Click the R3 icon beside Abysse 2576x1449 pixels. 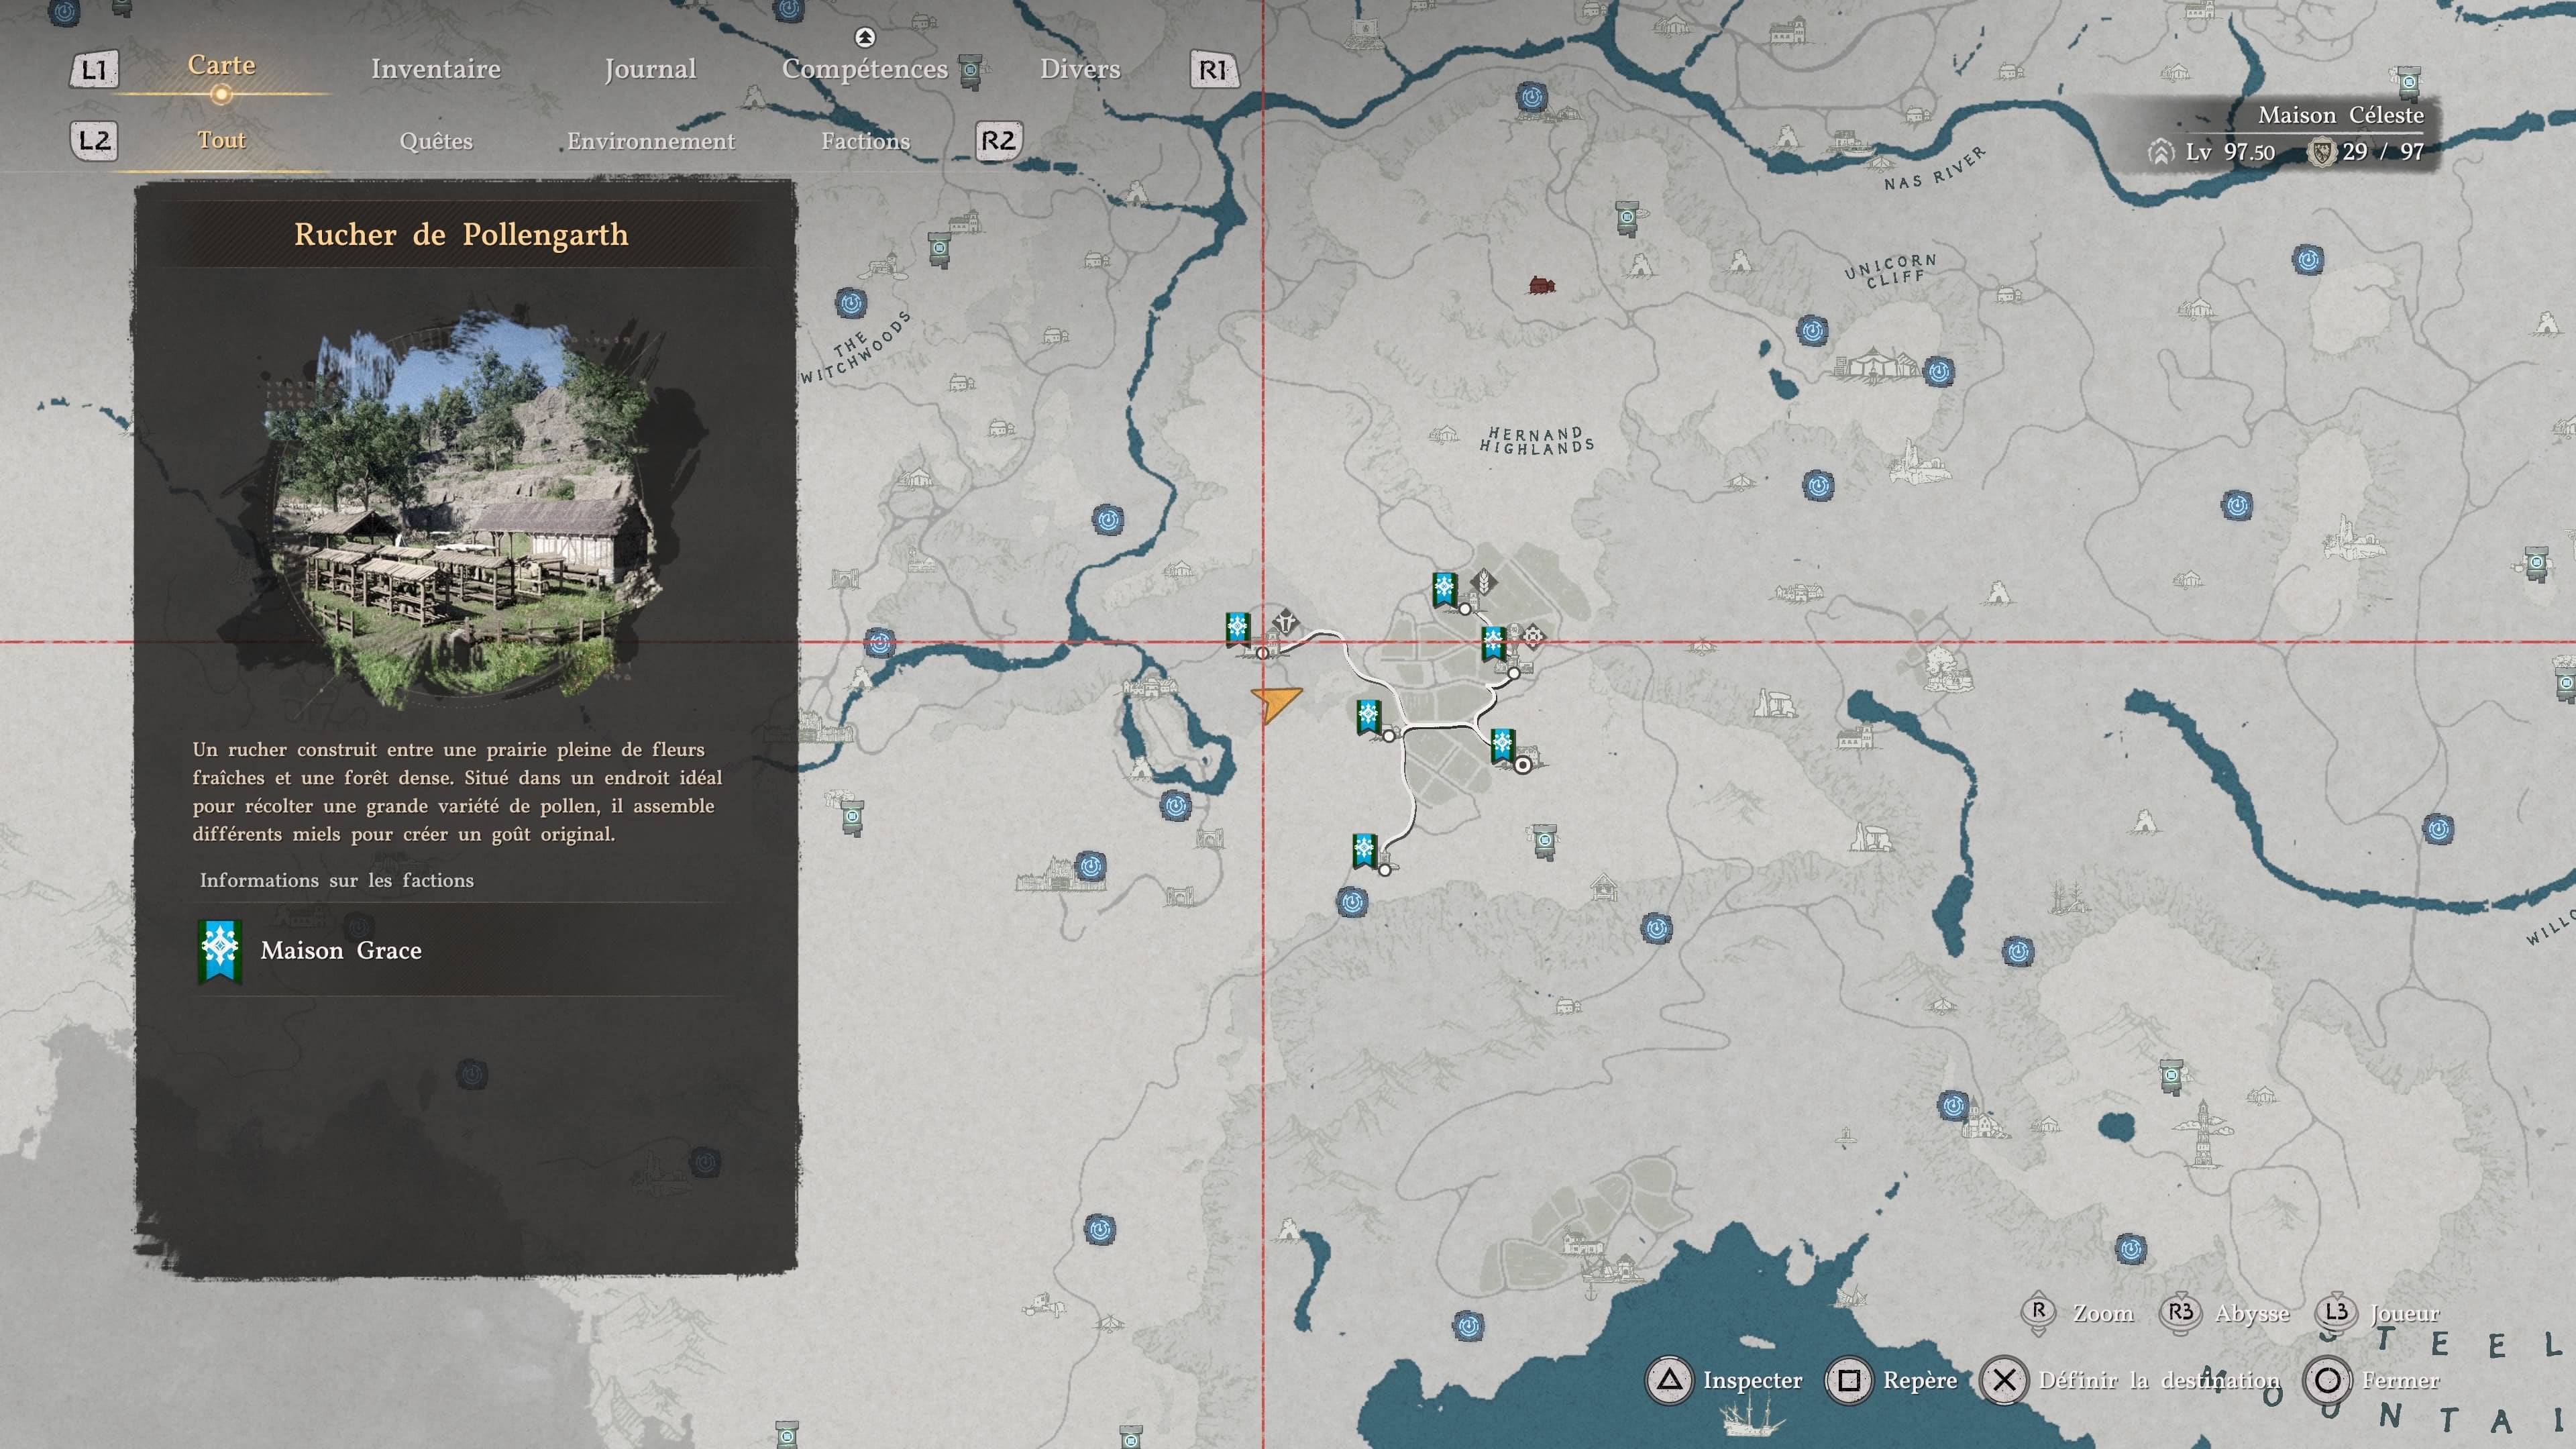pos(2181,1313)
